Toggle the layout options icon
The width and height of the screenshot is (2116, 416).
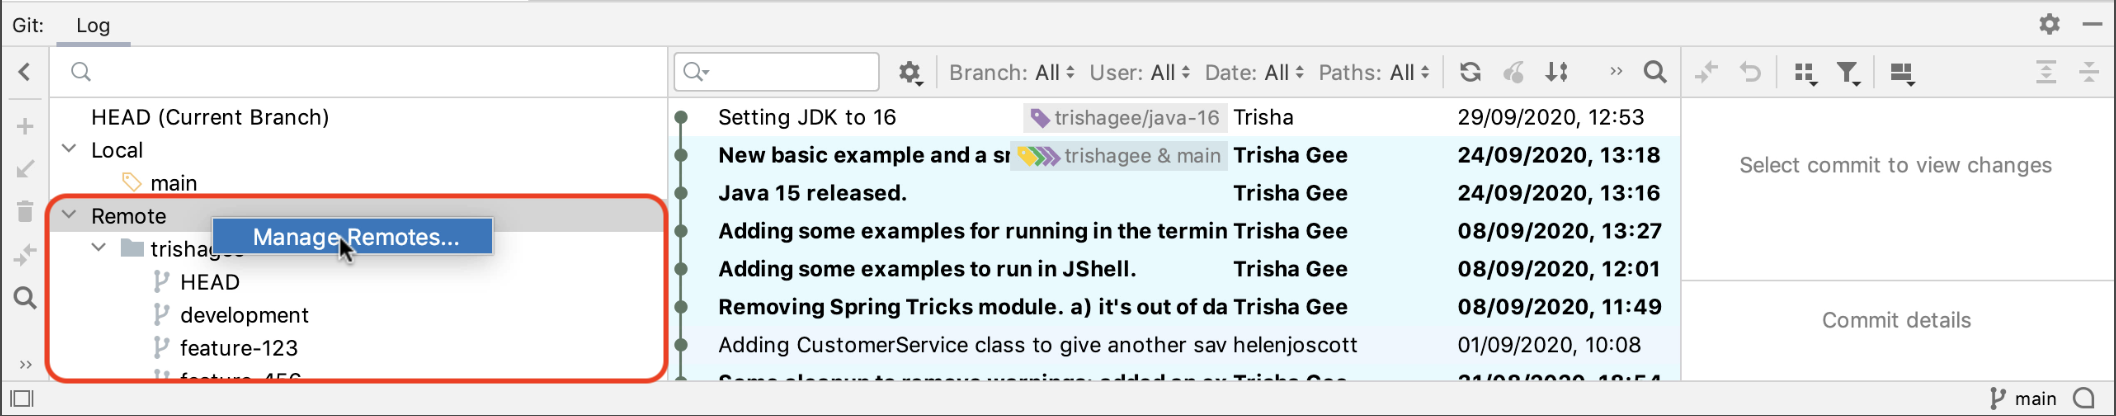click(1901, 73)
